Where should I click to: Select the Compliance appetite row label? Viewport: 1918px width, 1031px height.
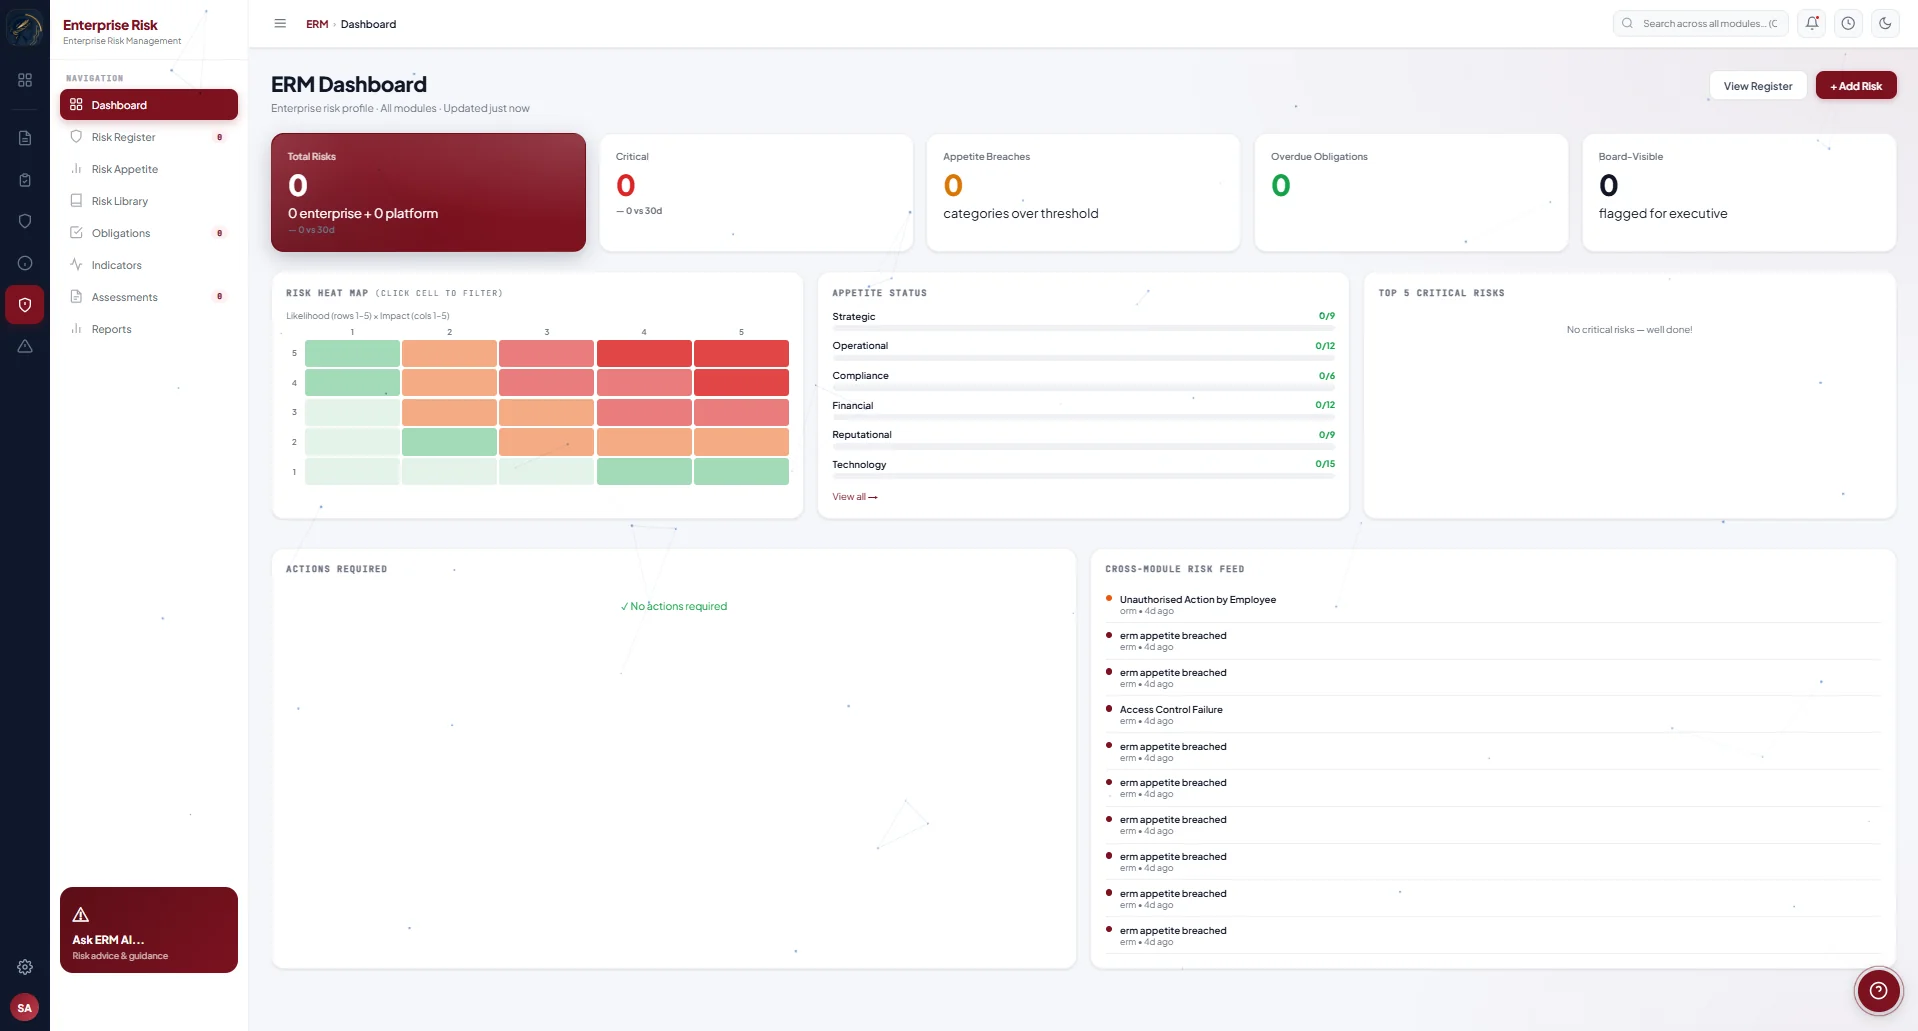click(860, 376)
